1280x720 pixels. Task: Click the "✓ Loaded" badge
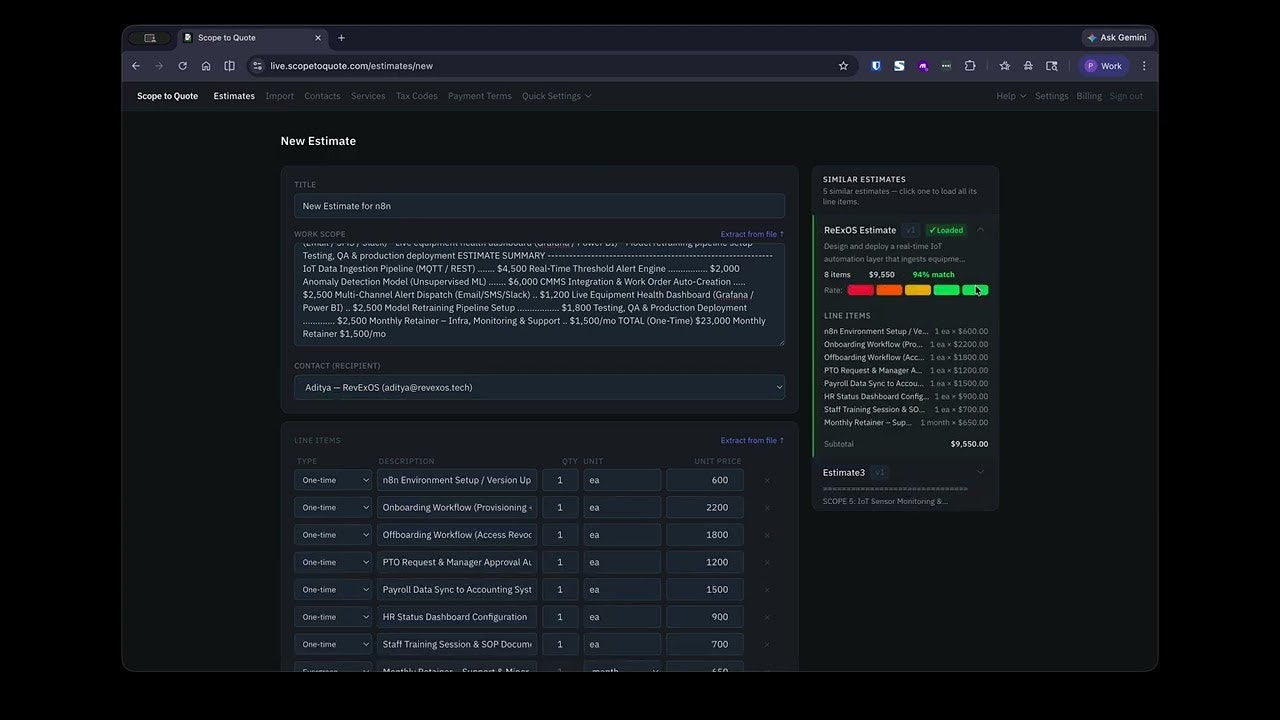[x=945, y=230]
